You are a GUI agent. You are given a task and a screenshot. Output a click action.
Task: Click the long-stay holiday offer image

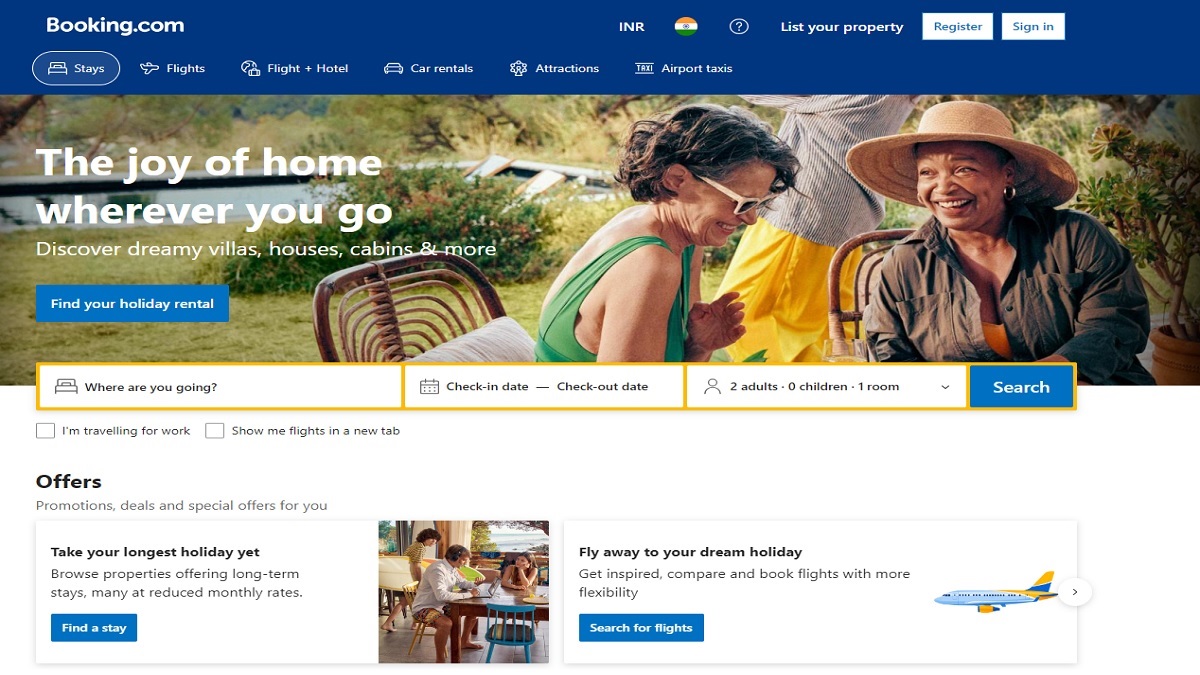(464, 592)
